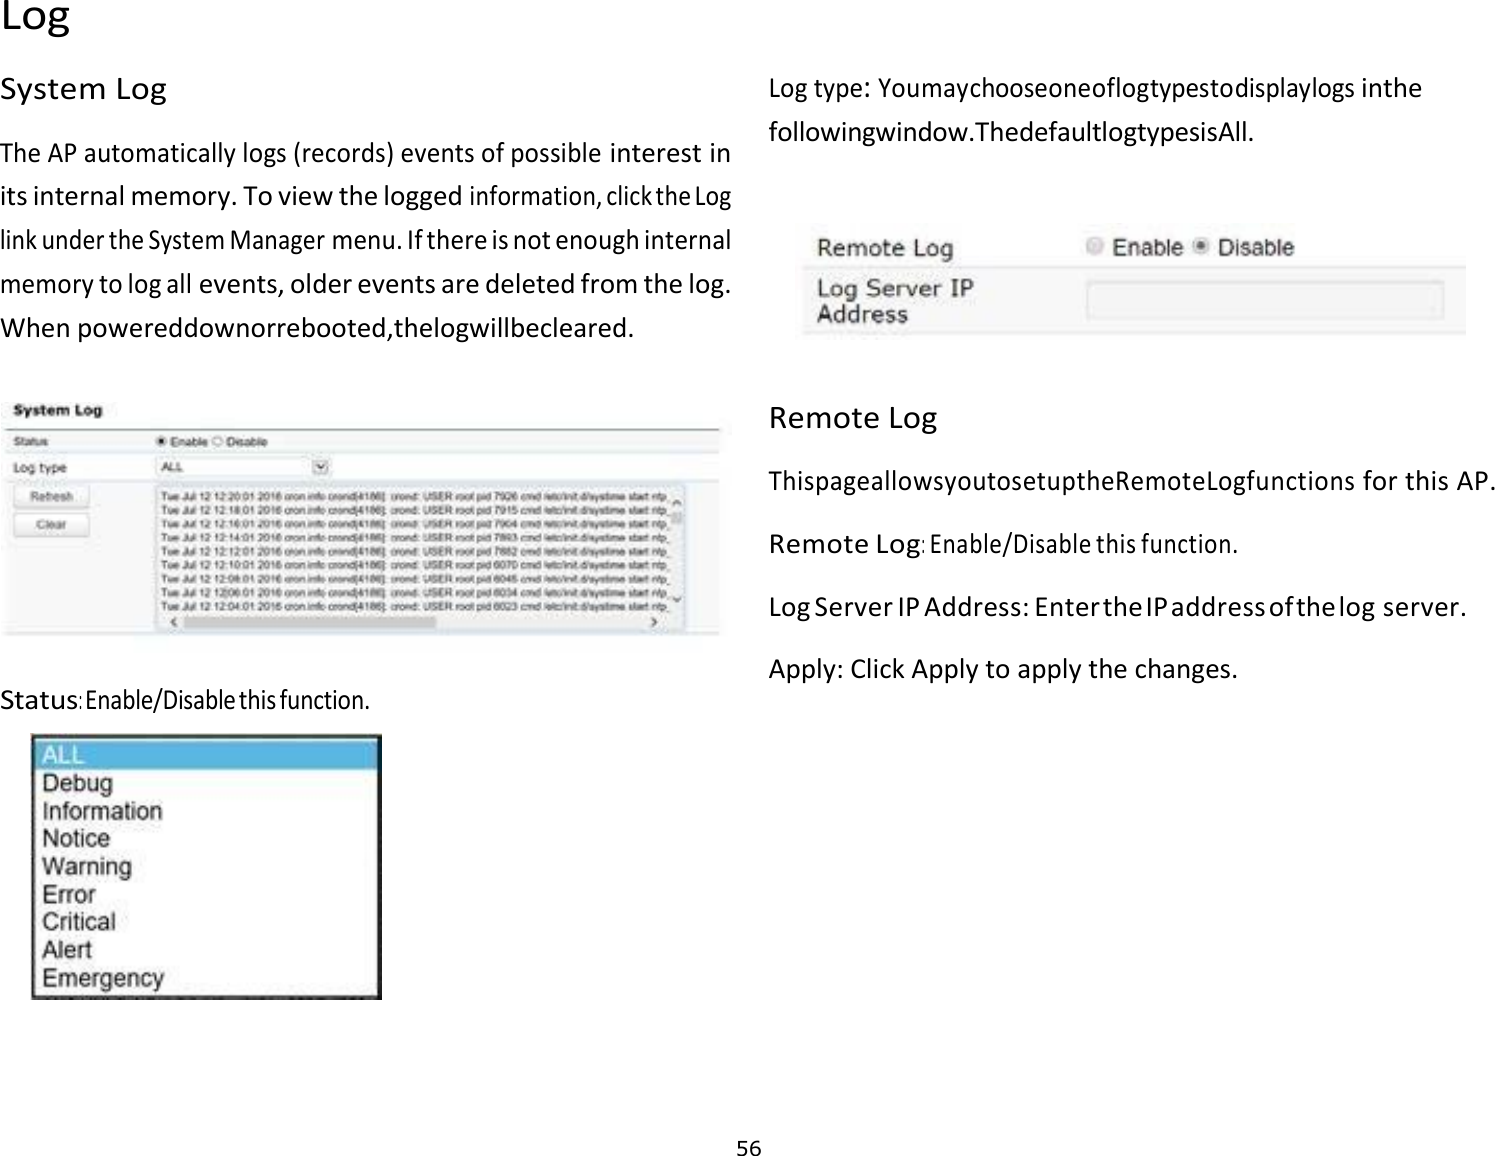Click the log entry at 12:20:01
This screenshot has height=1156, width=1495.
(414, 496)
